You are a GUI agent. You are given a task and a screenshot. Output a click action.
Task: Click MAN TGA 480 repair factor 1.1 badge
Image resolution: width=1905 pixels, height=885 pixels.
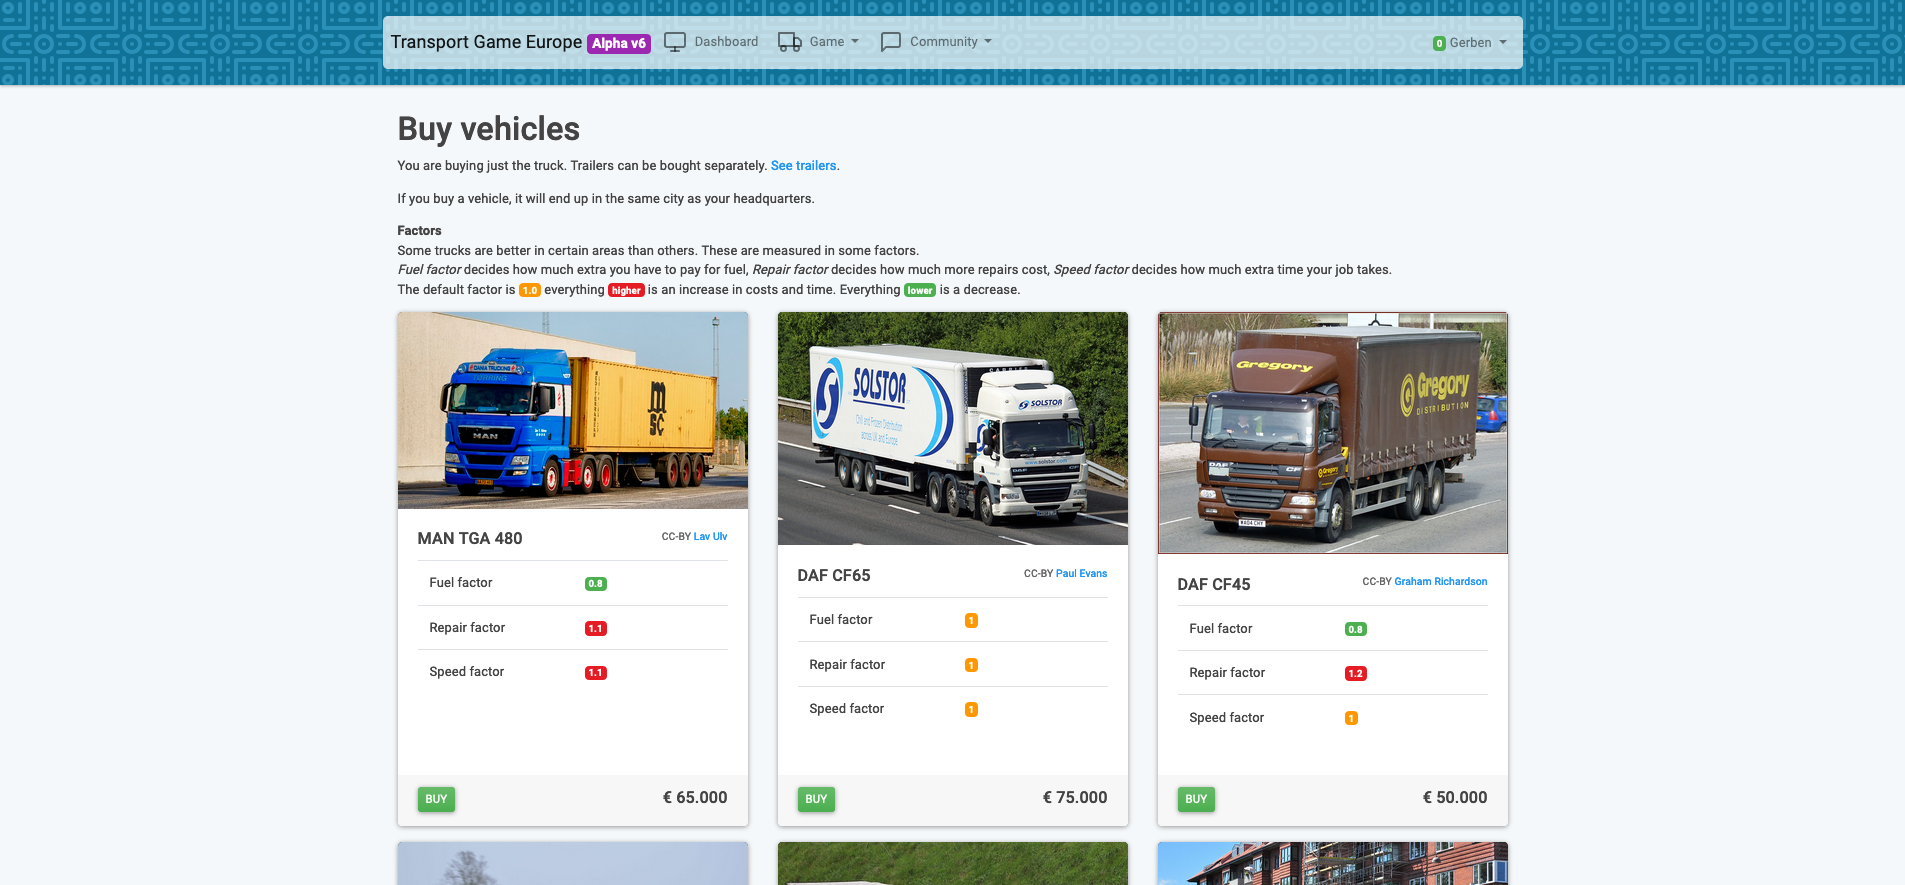pyautogui.click(x=596, y=629)
